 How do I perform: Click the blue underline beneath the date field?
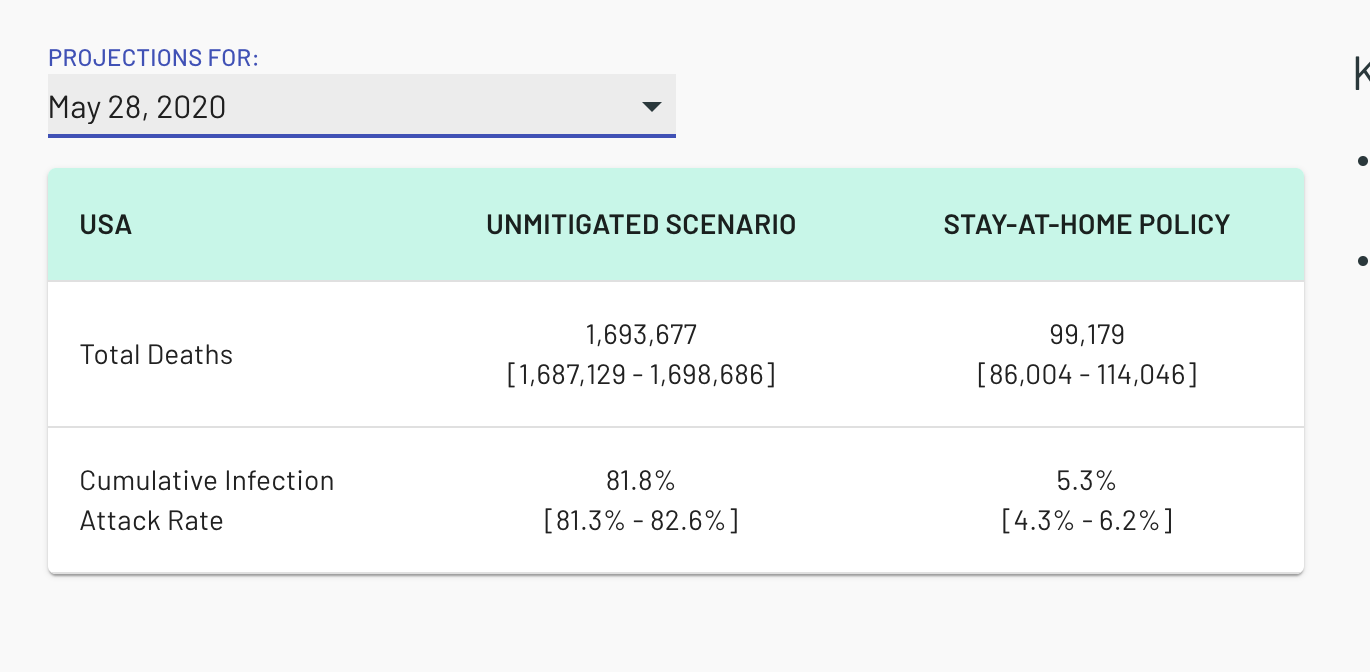361,135
